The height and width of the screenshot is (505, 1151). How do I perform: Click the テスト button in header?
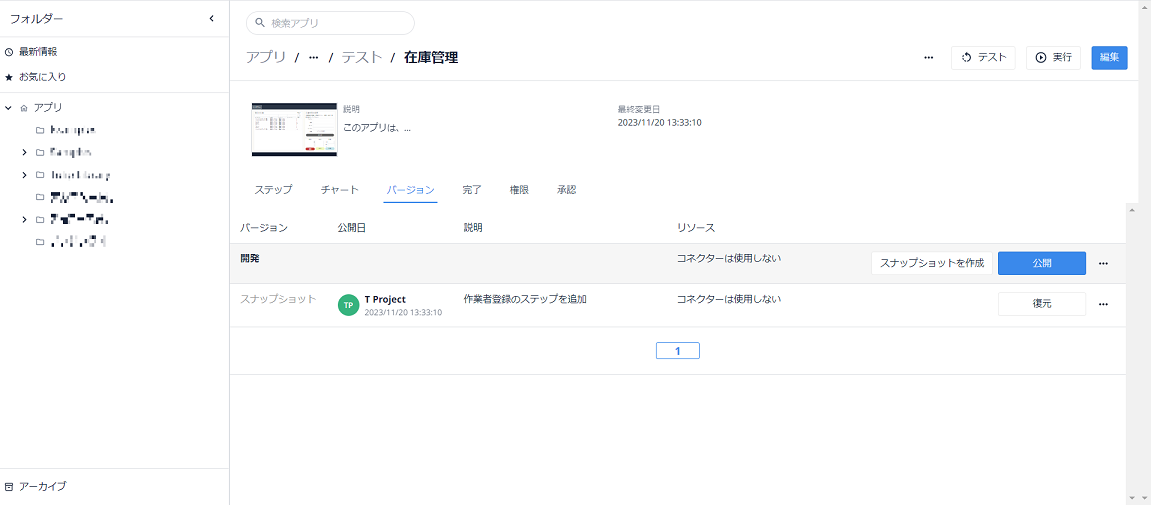tap(983, 57)
